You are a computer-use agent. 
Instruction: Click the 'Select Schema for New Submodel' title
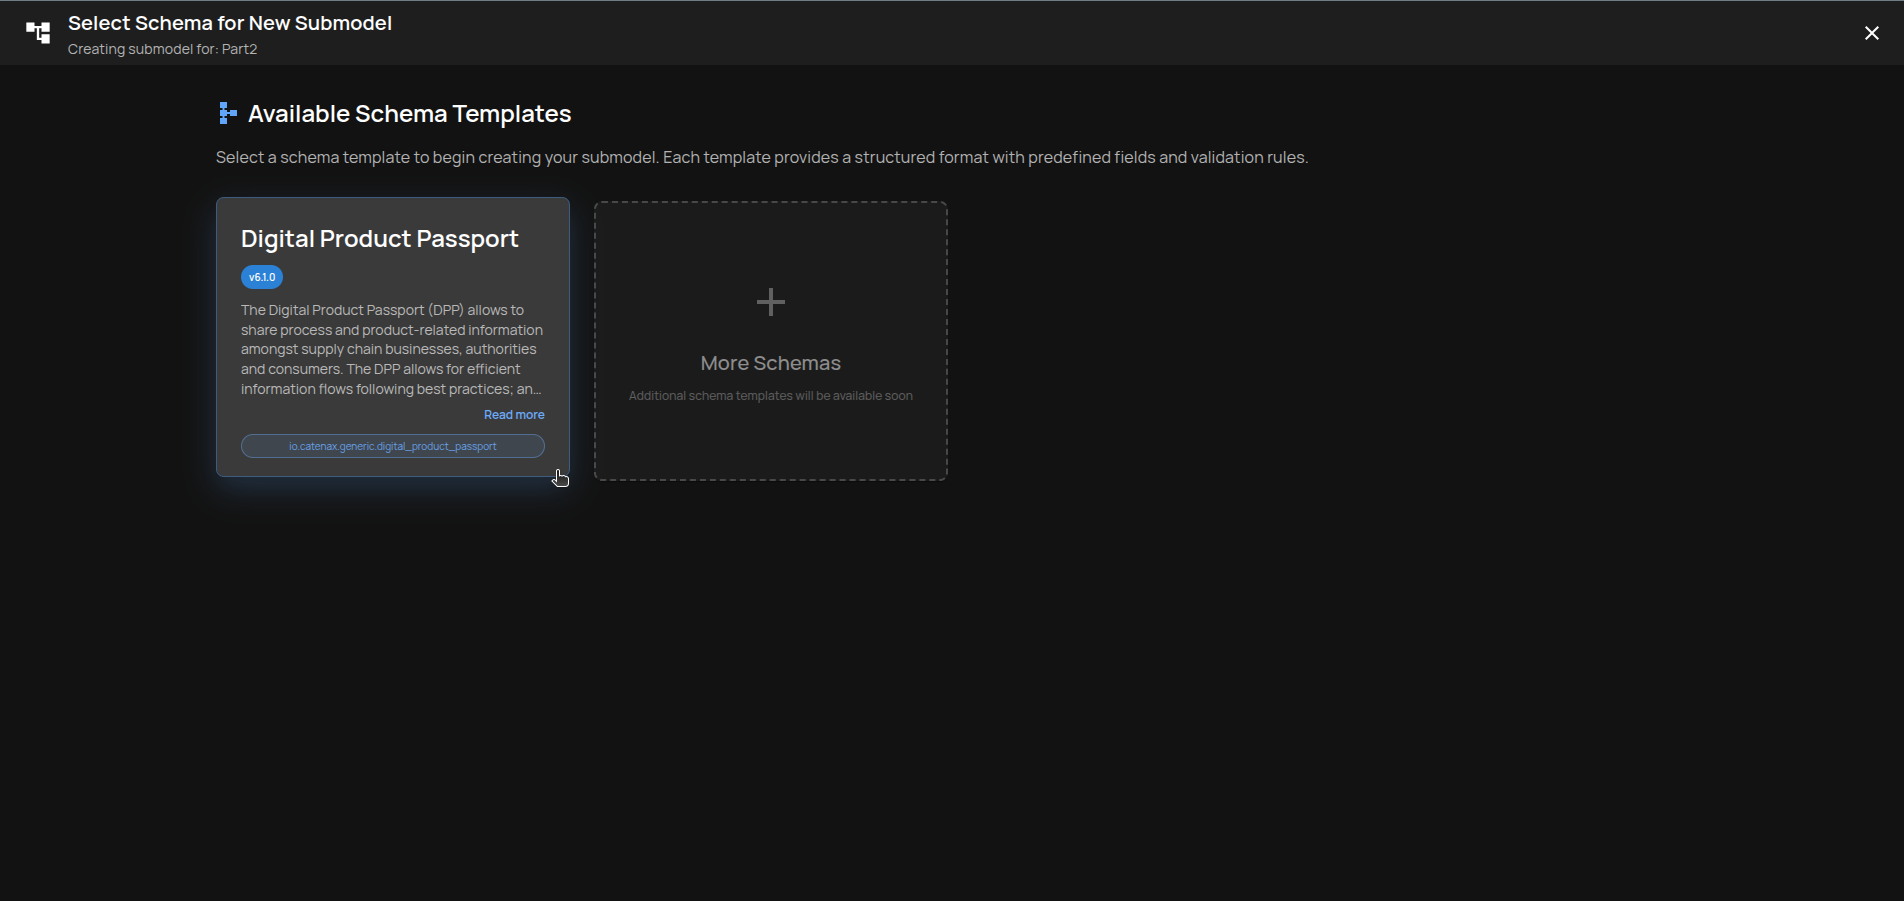(229, 23)
